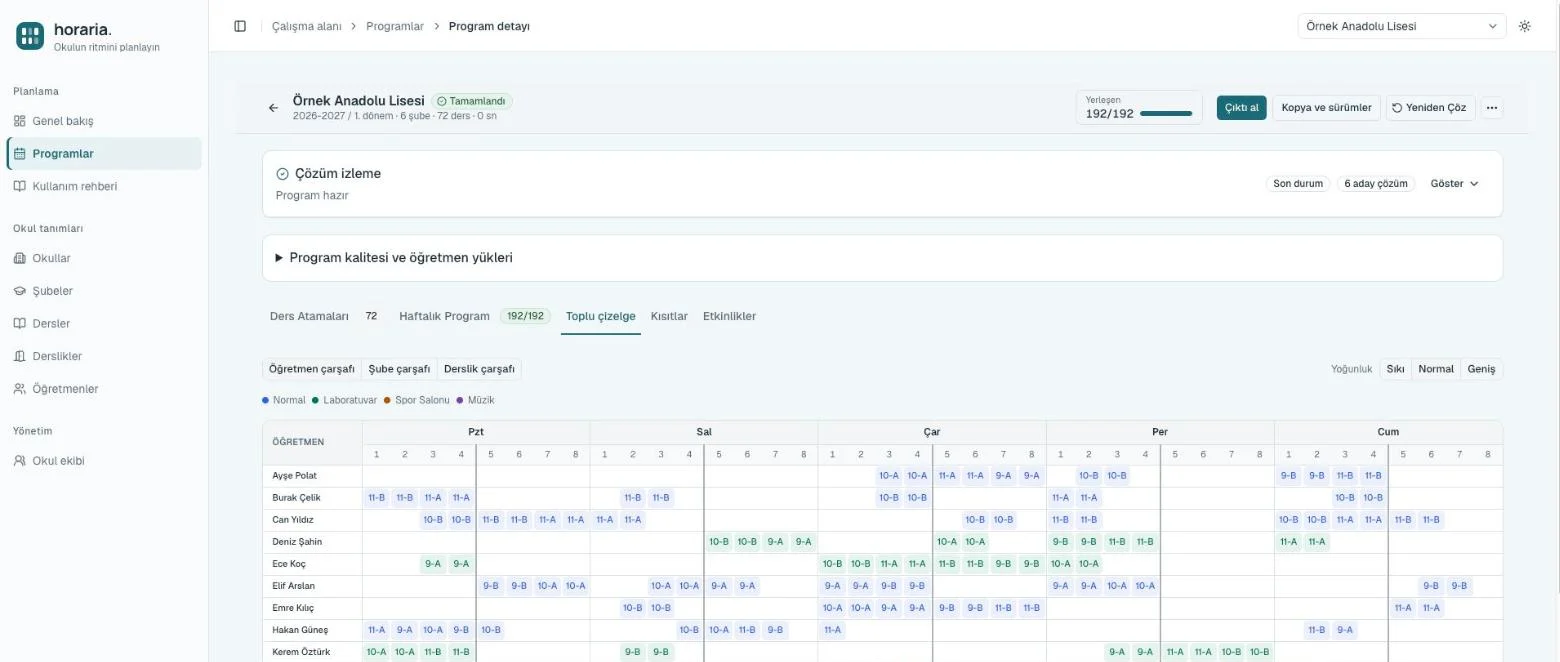
Task: Switch to the Etkinlikler tab
Action: [729, 316]
